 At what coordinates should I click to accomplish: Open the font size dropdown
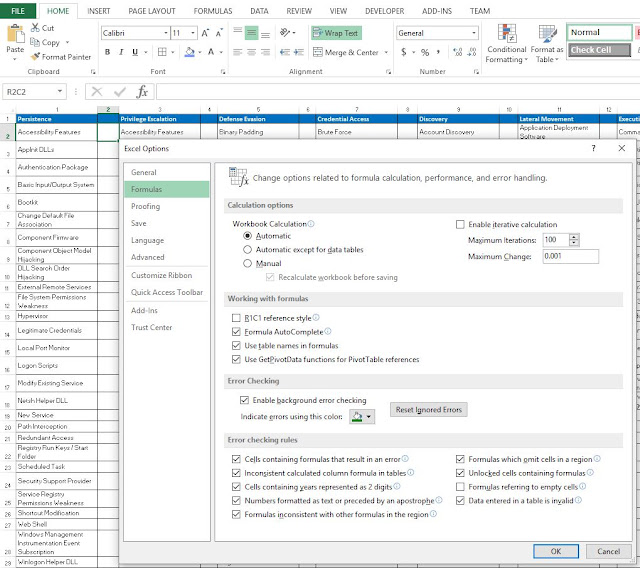coord(193,33)
